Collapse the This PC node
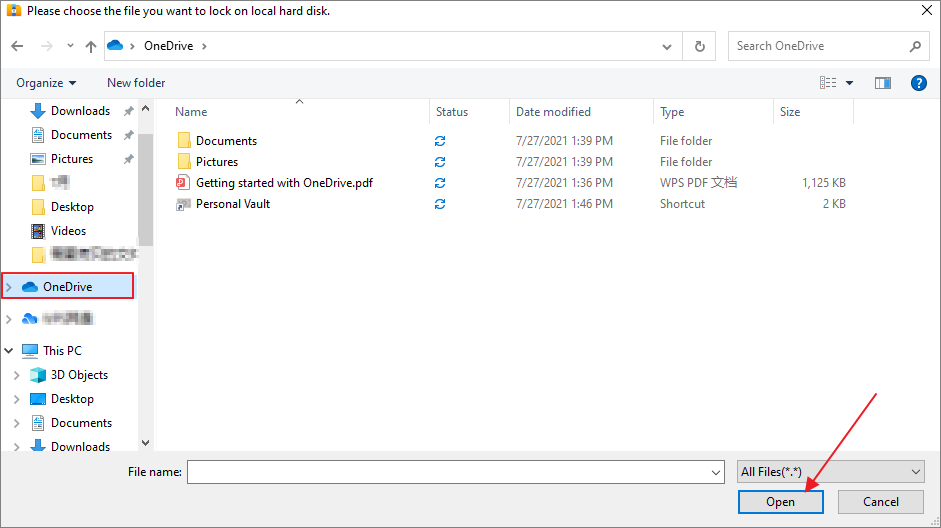This screenshot has width=941, height=528. click(x=9, y=350)
